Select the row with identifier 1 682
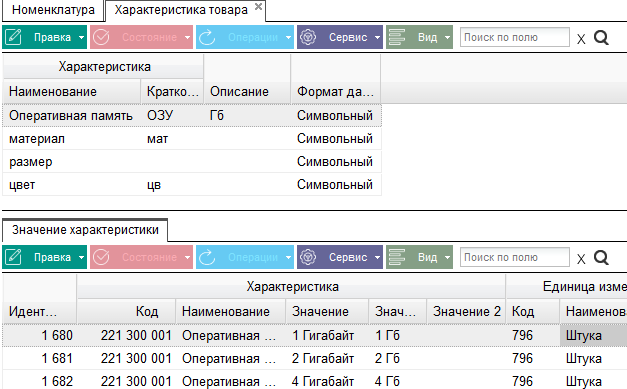The image size is (627, 389). [315, 381]
